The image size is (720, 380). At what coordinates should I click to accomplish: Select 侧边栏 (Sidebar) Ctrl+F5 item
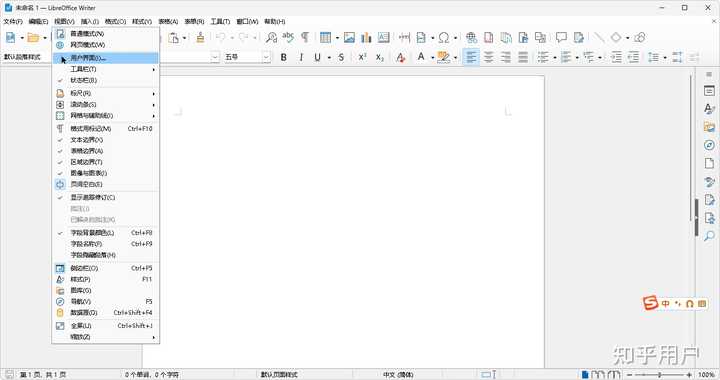tap(106, 268)
